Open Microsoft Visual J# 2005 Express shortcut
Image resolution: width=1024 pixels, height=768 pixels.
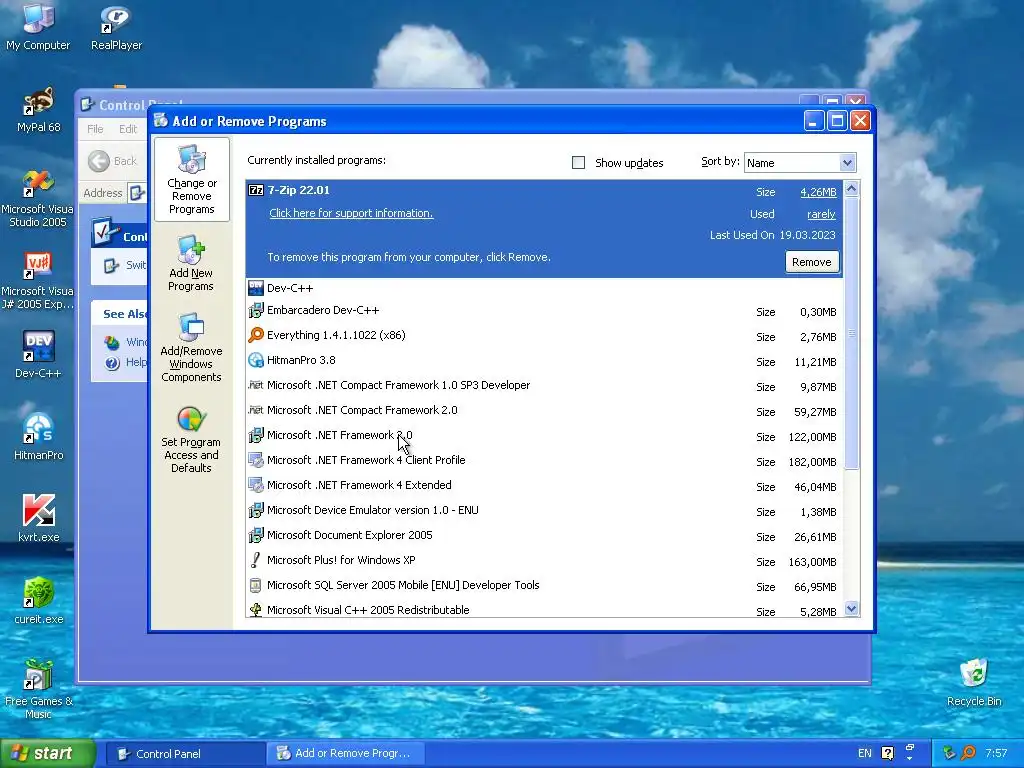[x=38, y=281]
